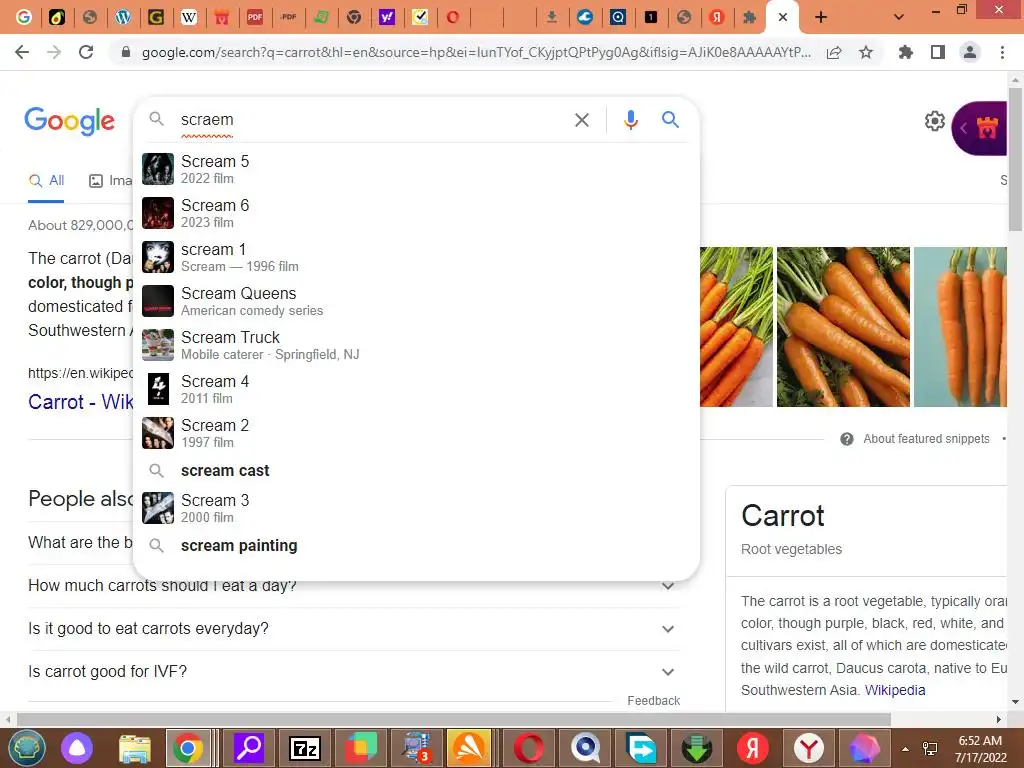Click the horizontal page scrollbar
The width and height of the screenshot is (1024, 768).
[454, 719]
